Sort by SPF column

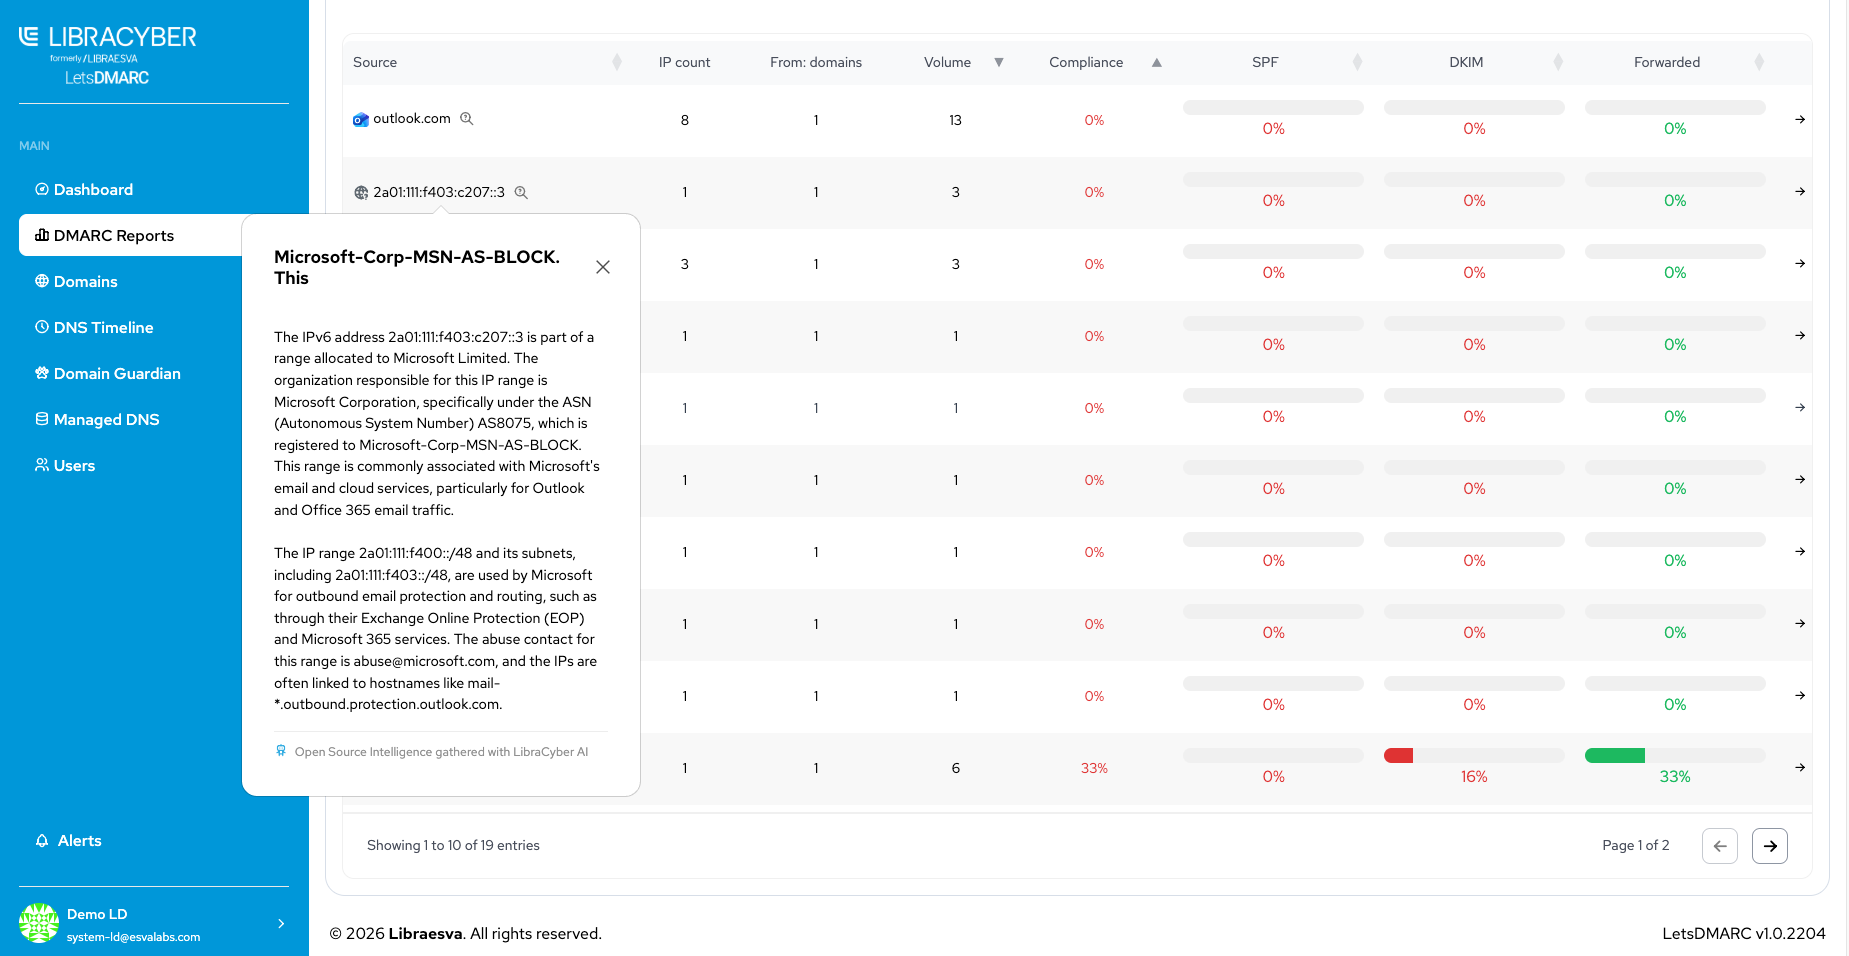tap(1357, 62)
